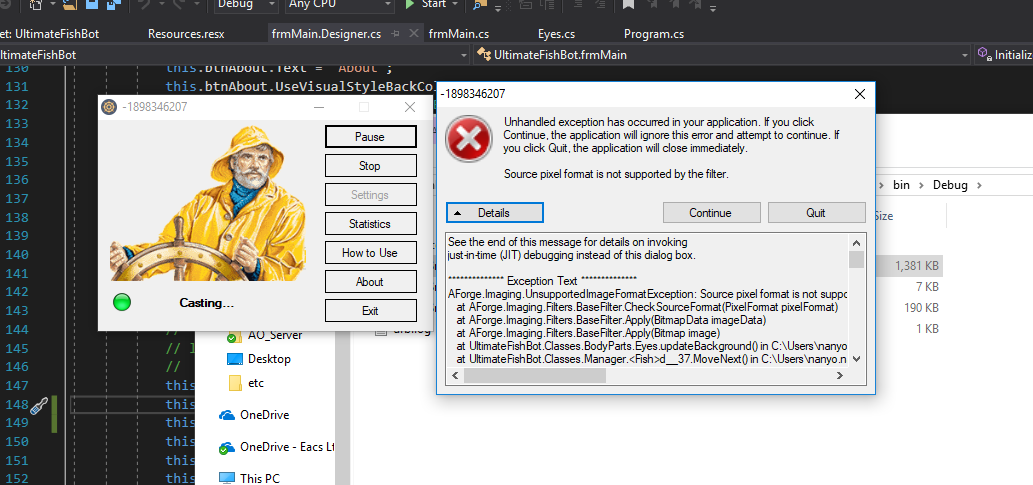
Task: Click the This PC monitor icon
Action: [x=227, y=478]
